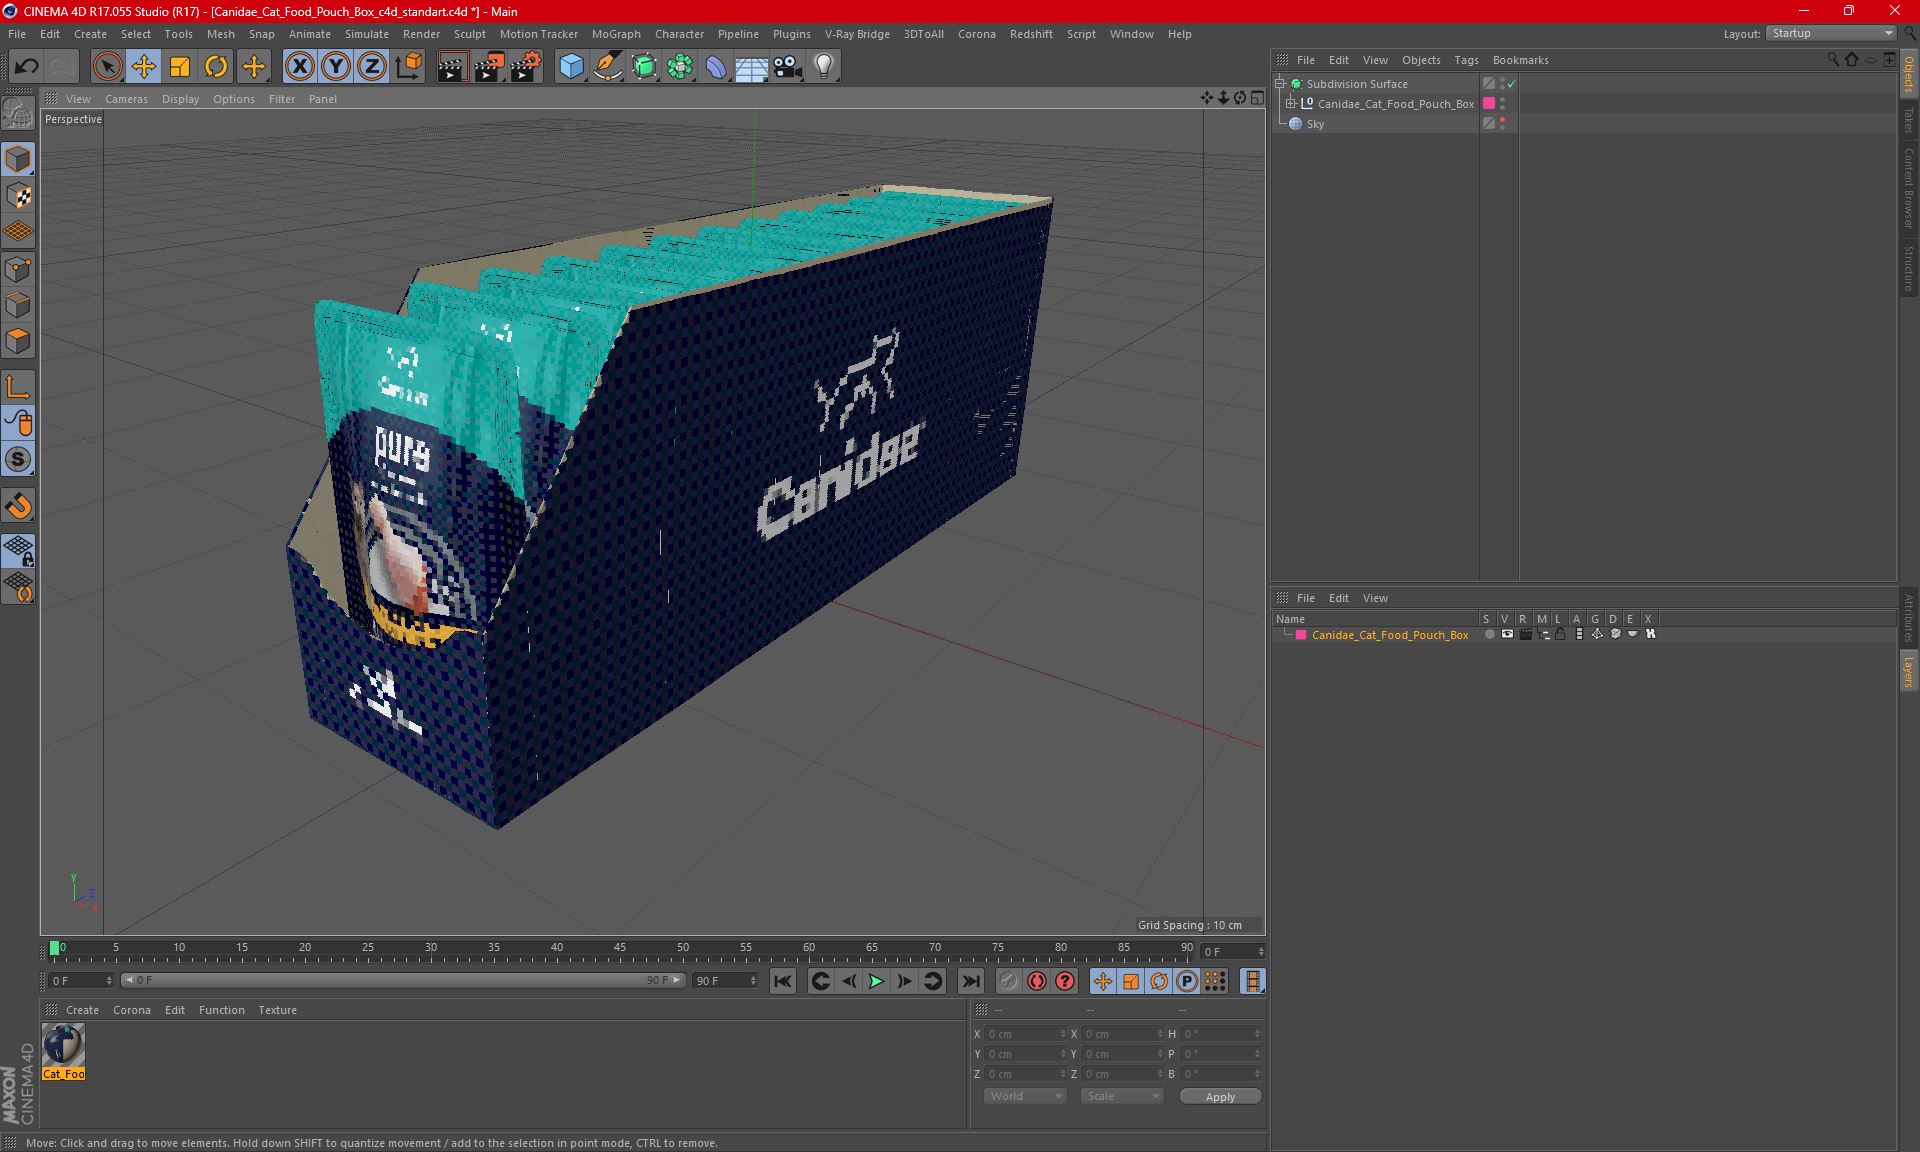
Task: Open the Content Browser side tab
Action: pyautogui.click(x=1908, y=188)
